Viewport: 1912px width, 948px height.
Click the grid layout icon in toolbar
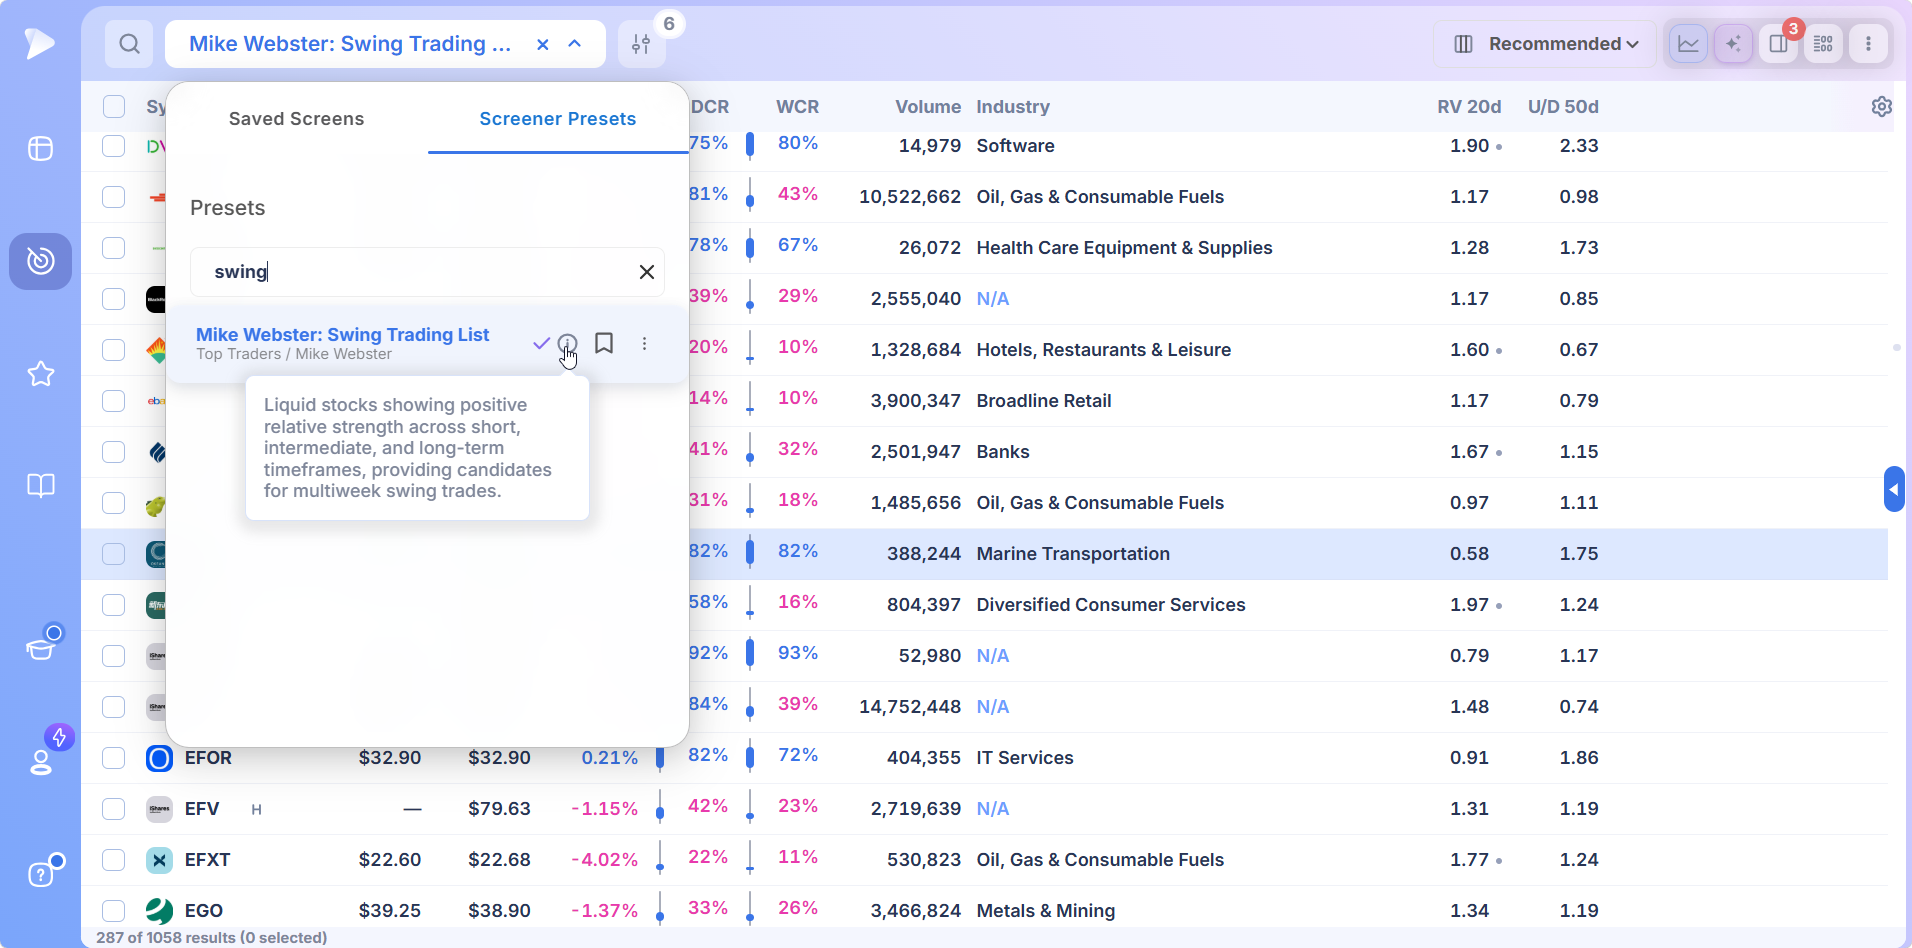[x=1823, y=44]
